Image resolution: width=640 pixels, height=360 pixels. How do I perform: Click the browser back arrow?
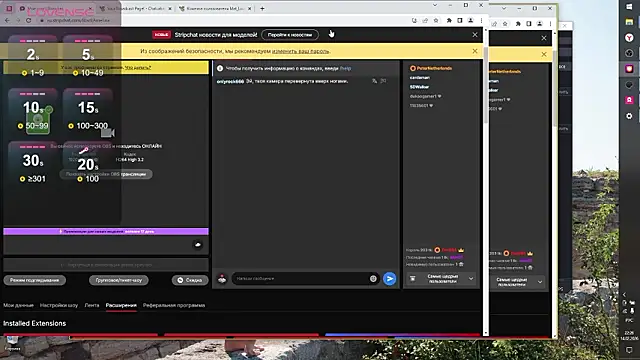7,20
